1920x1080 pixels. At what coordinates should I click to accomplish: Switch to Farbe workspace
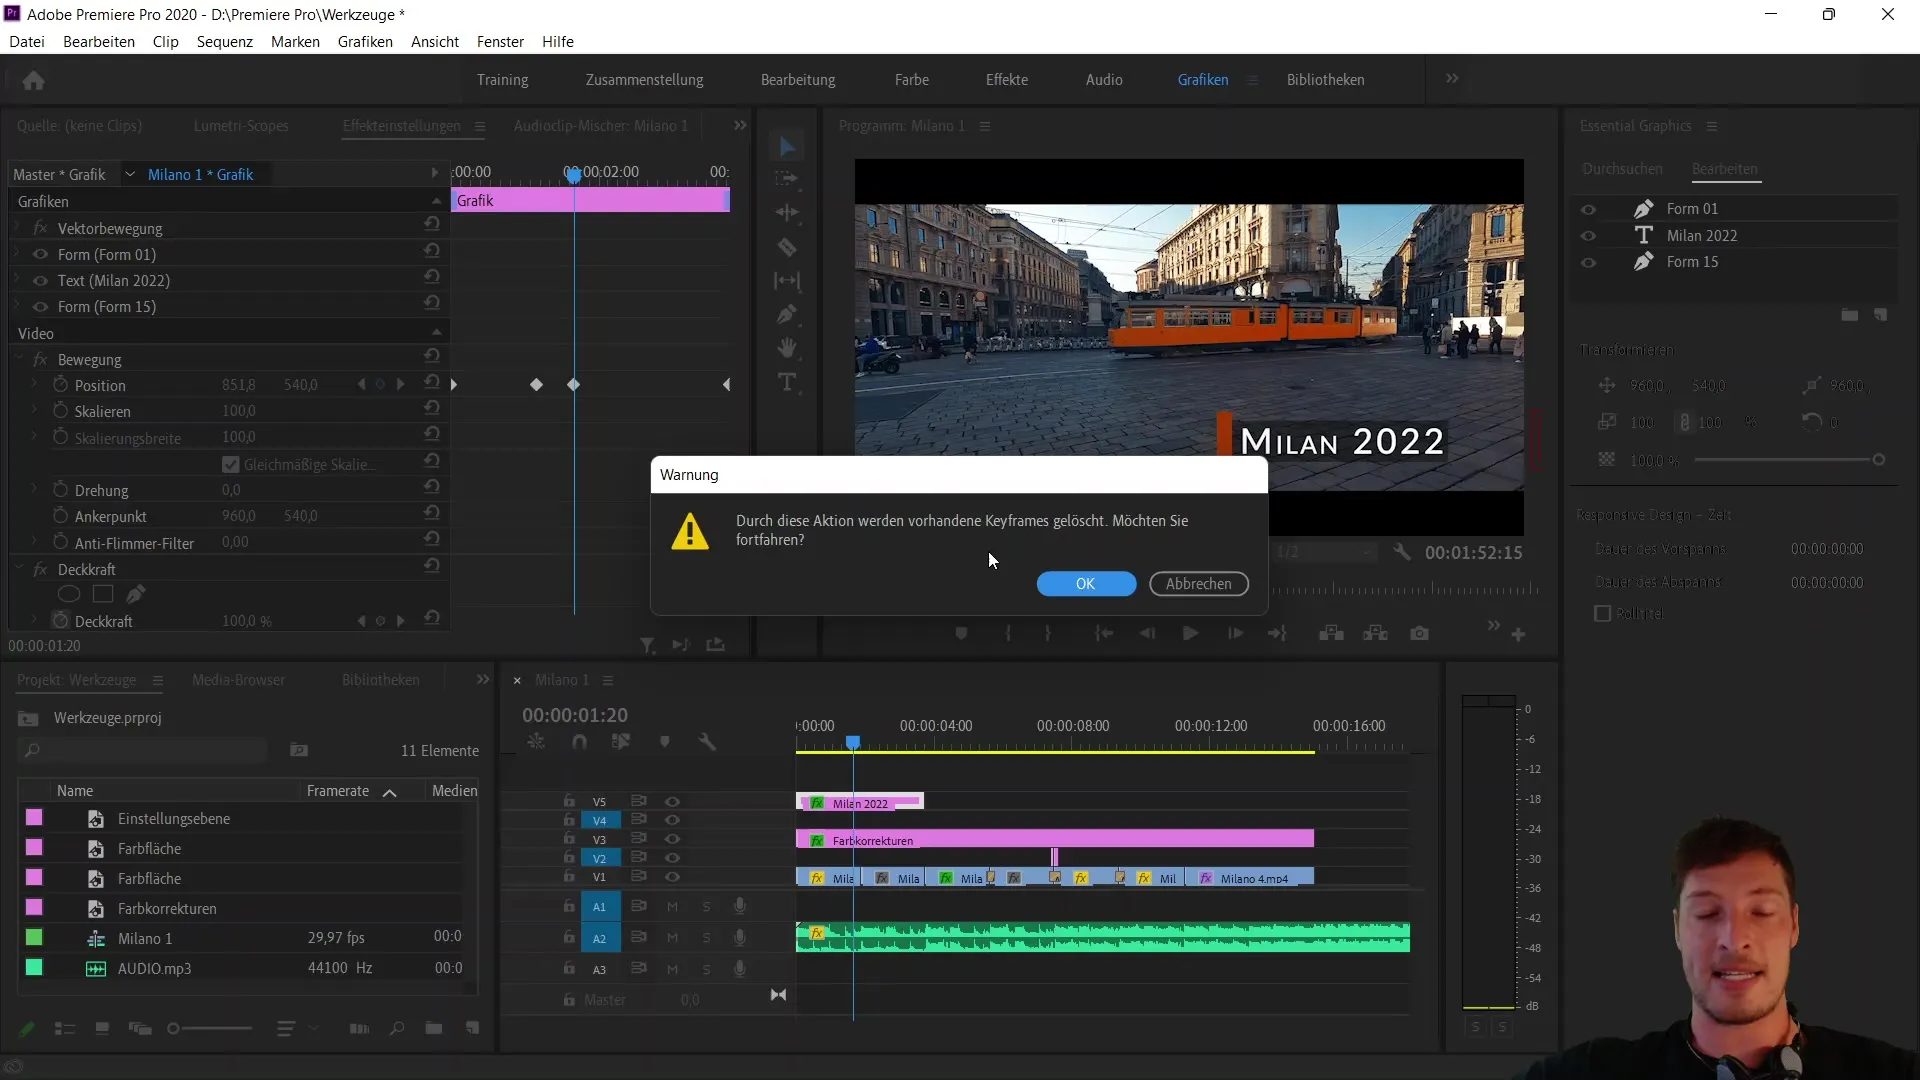click(912, 80)
